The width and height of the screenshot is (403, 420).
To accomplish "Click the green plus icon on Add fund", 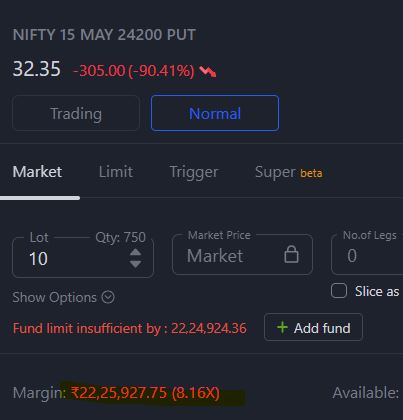I will click(x=282, y=327).
